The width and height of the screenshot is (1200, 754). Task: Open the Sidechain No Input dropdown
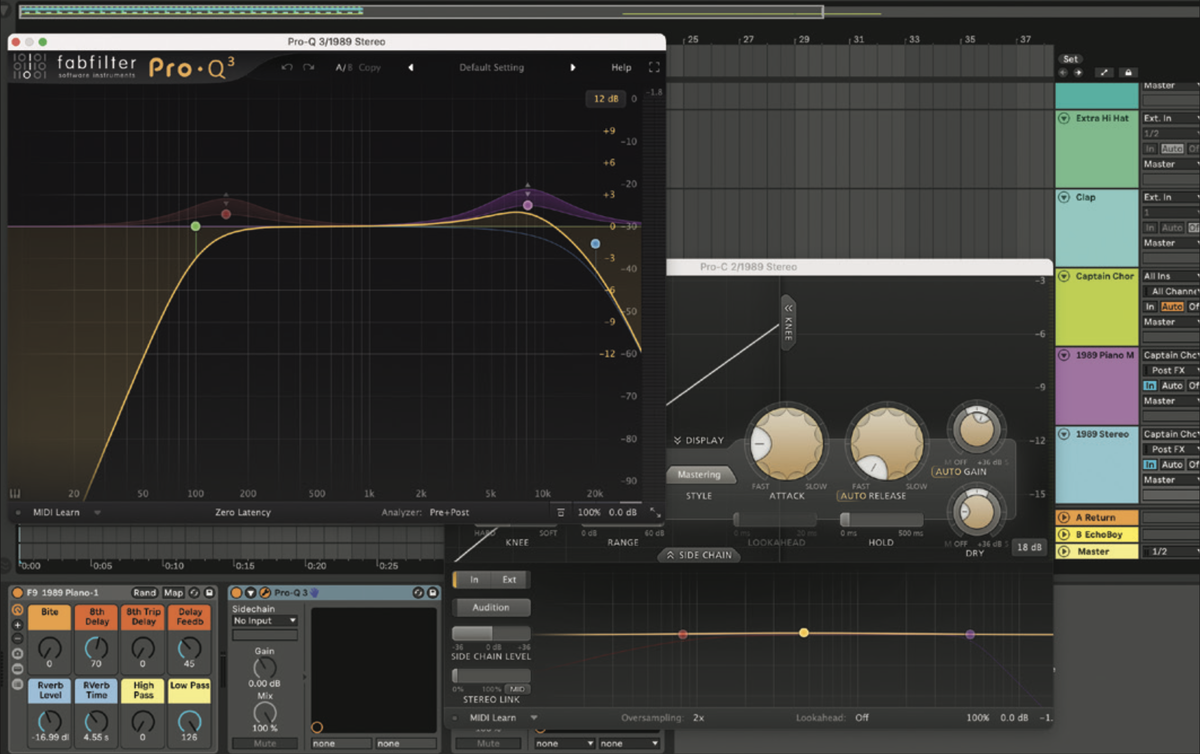[264, 620]
